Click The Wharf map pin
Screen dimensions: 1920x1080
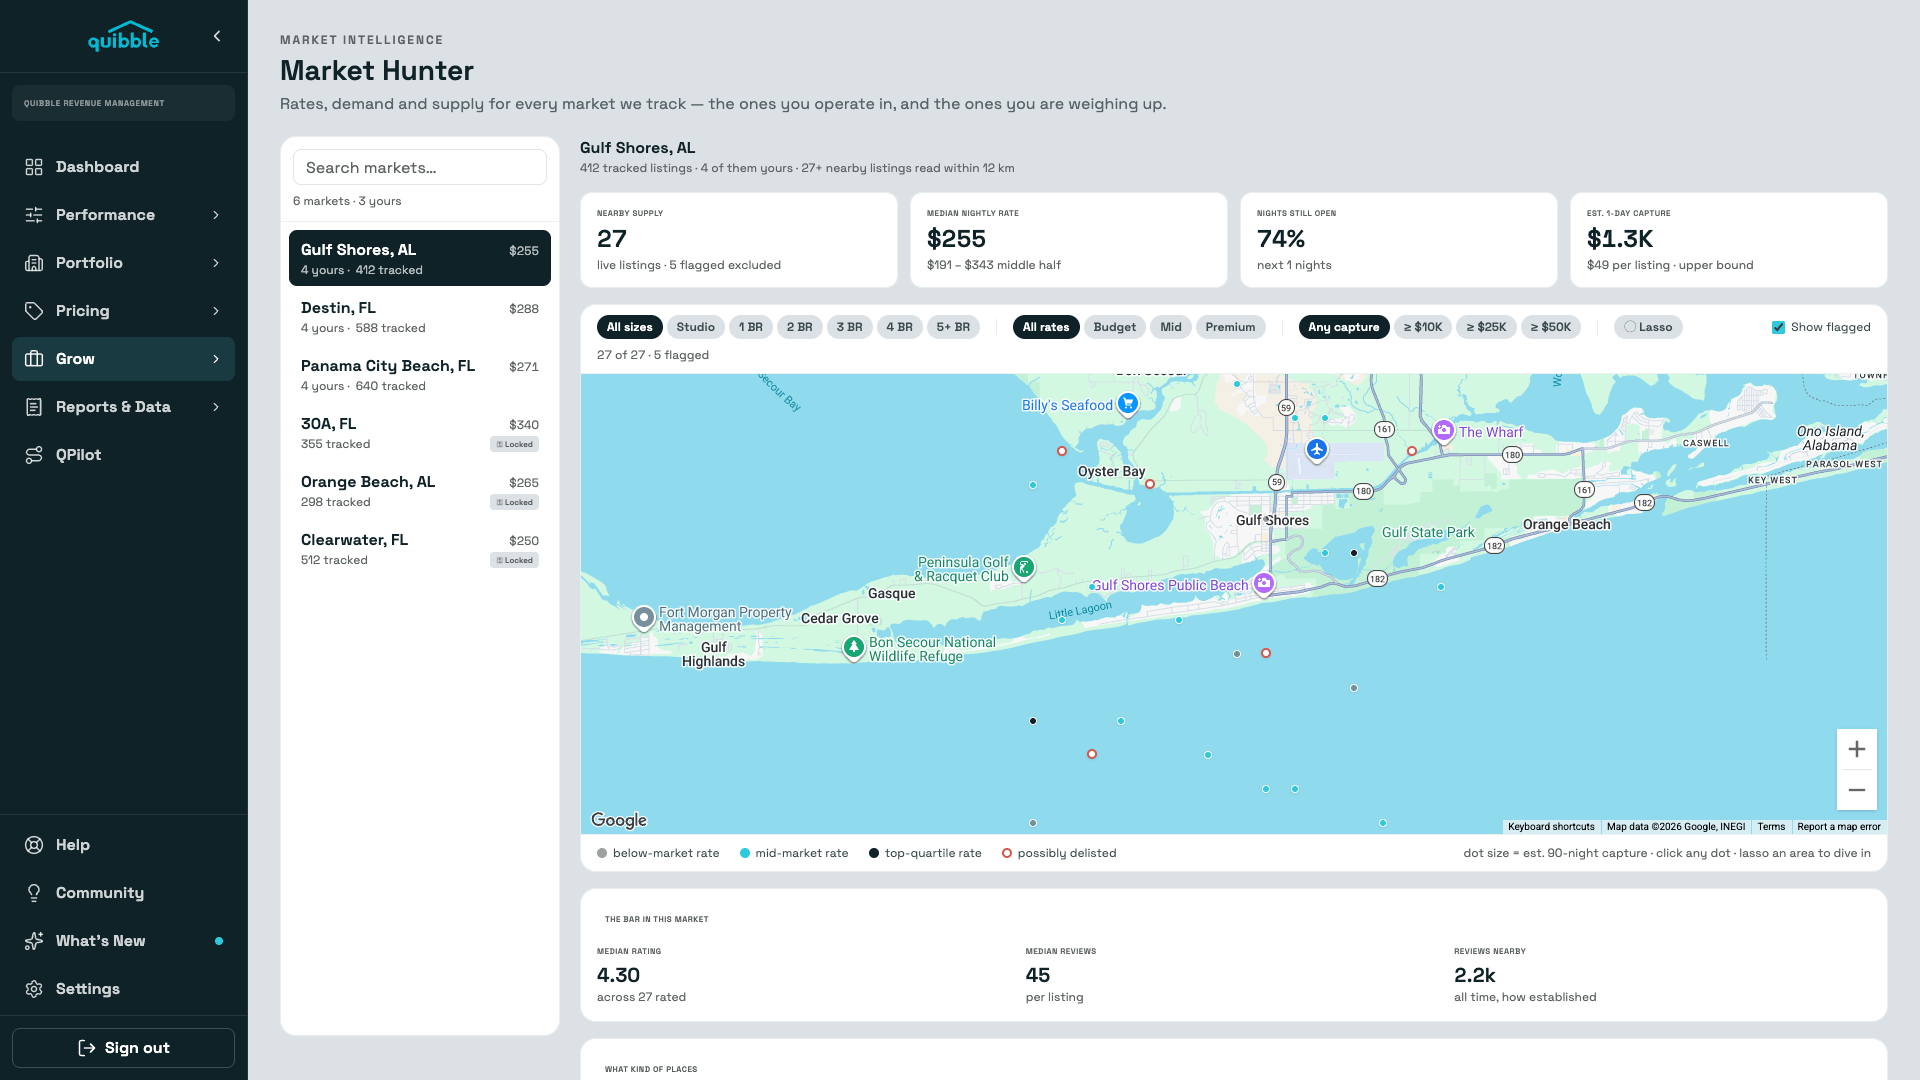tap(1443, 431)
